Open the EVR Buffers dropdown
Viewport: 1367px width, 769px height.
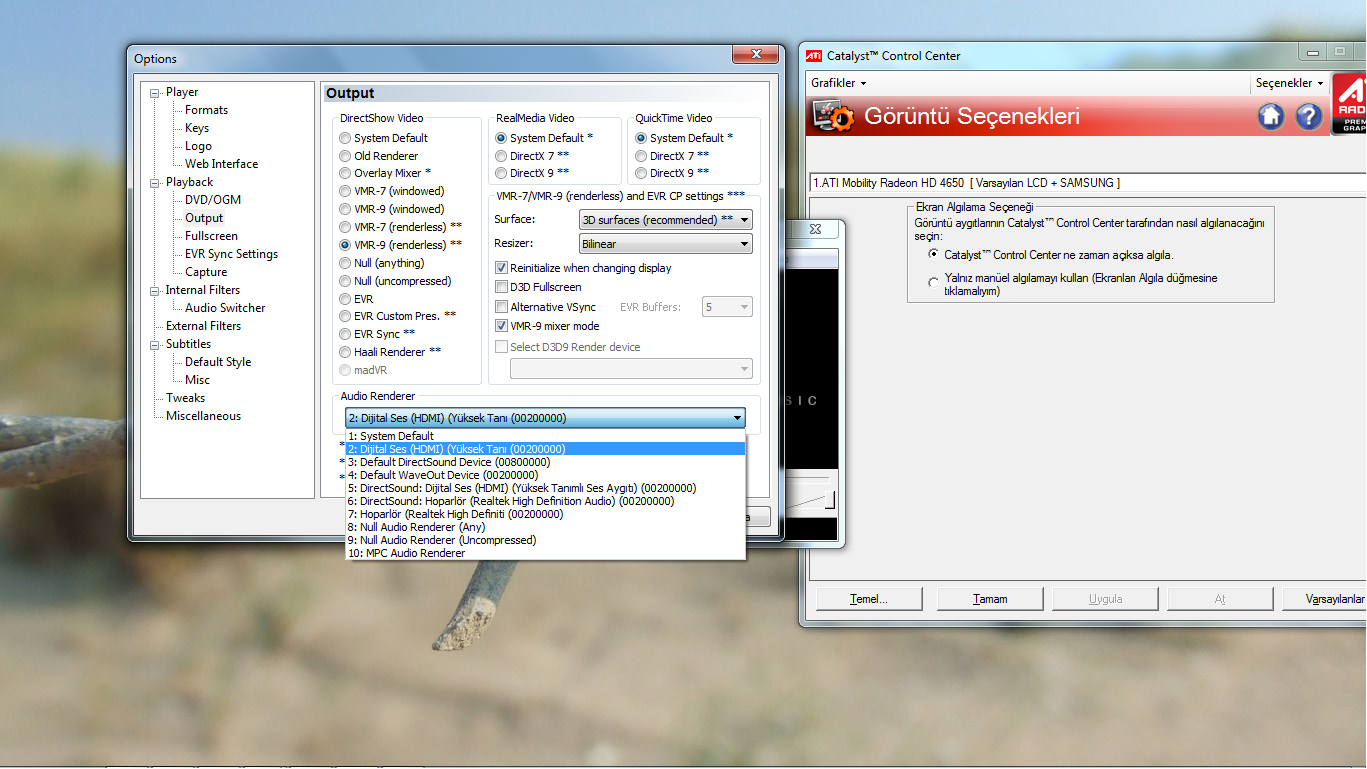[x=727, y=307]
